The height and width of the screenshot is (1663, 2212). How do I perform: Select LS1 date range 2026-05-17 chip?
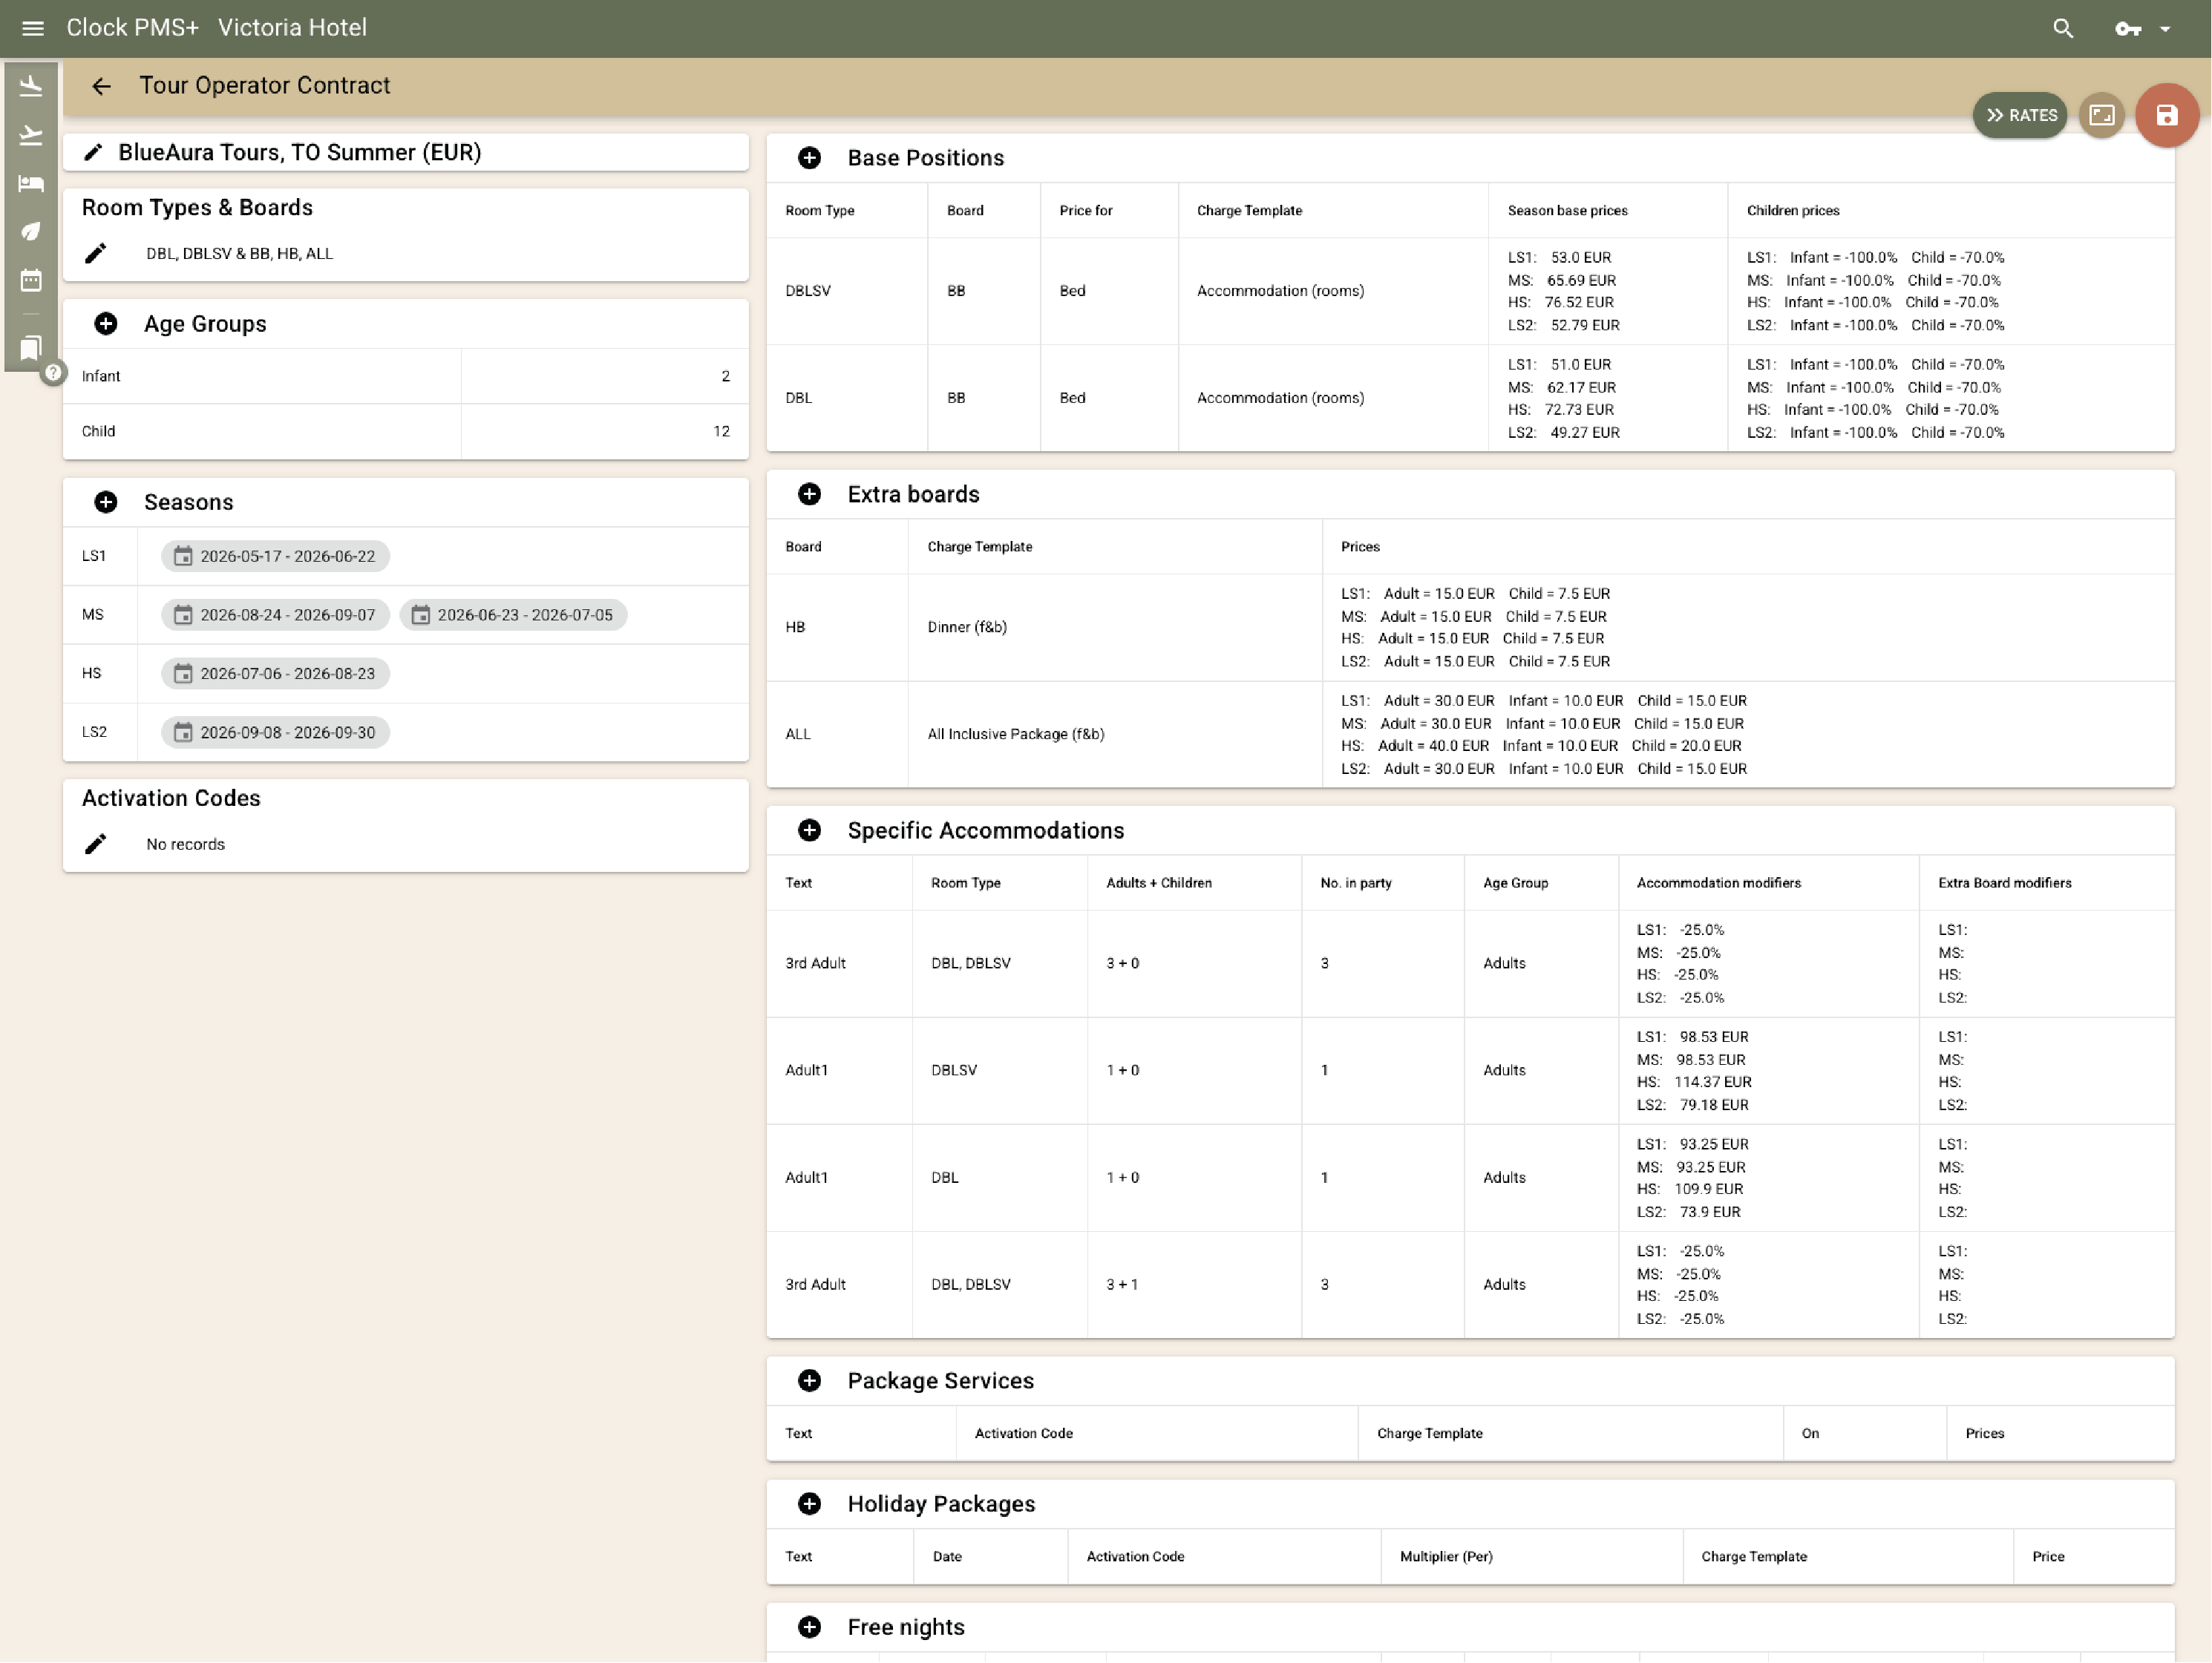click(x=275, y=556)
